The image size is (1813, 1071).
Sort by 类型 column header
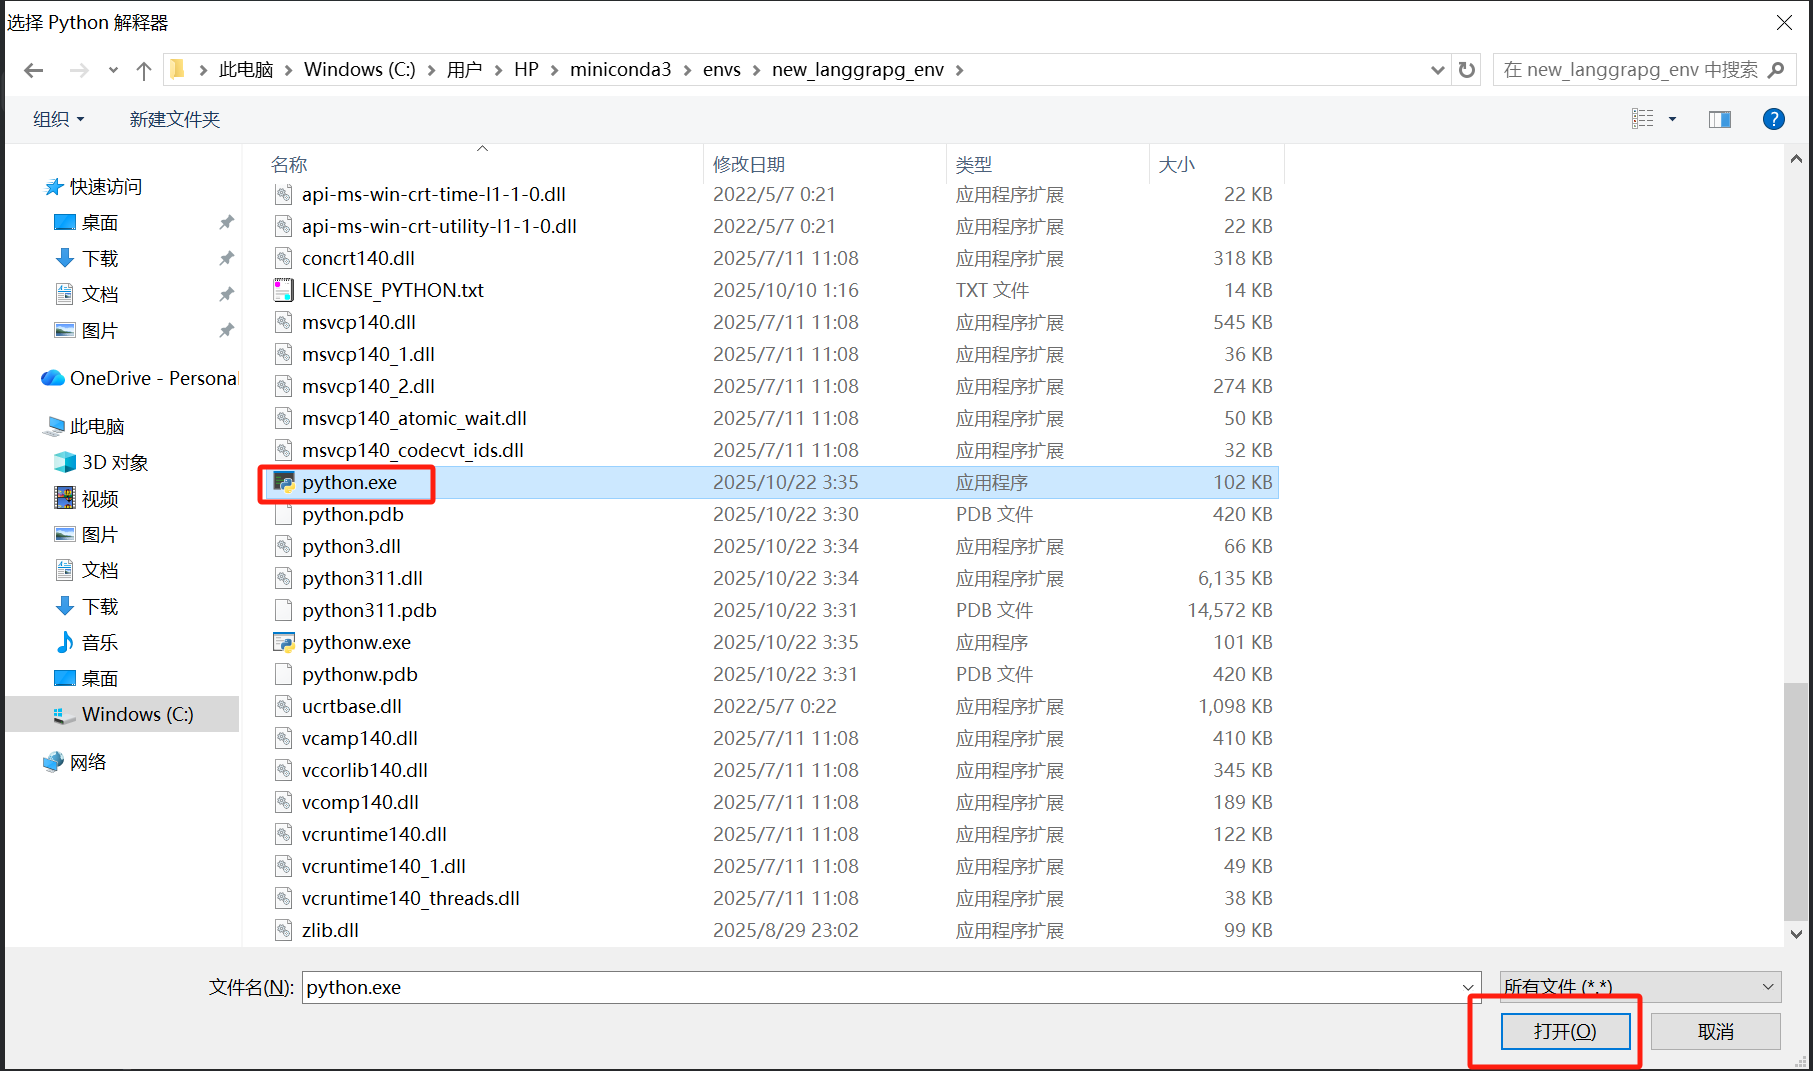pos(974,164)
